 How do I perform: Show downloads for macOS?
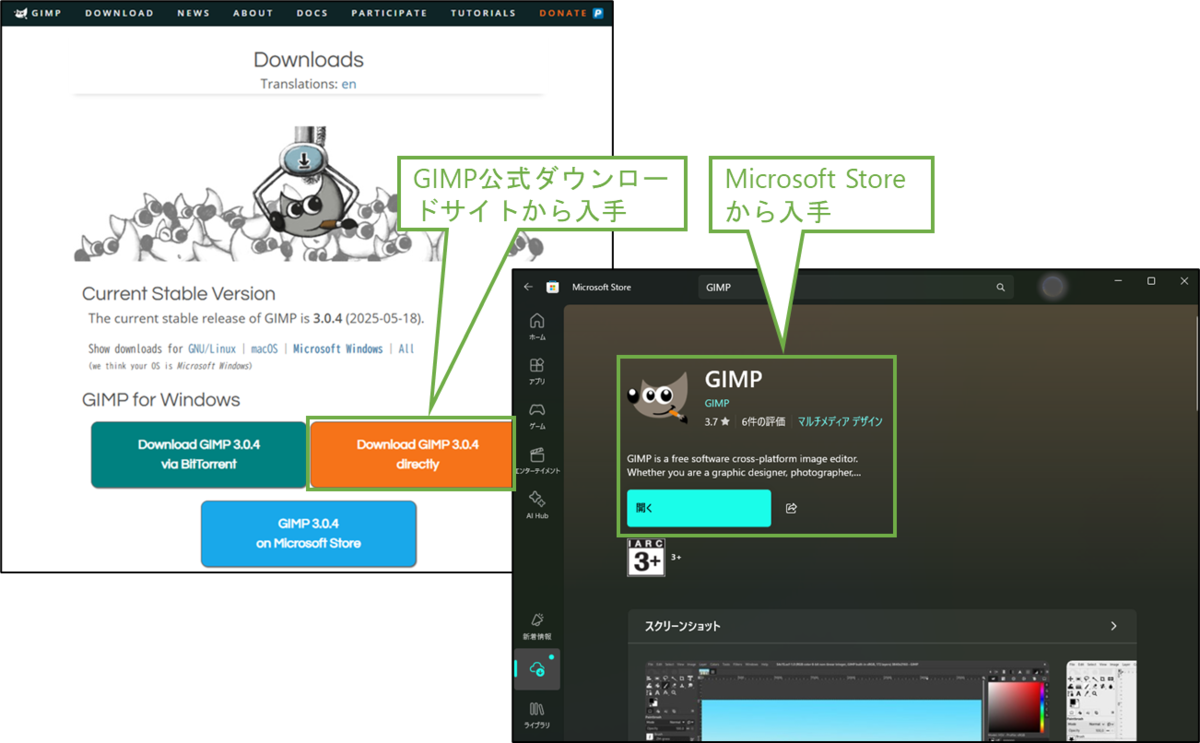pyautogui.click(x=264, y=349)
